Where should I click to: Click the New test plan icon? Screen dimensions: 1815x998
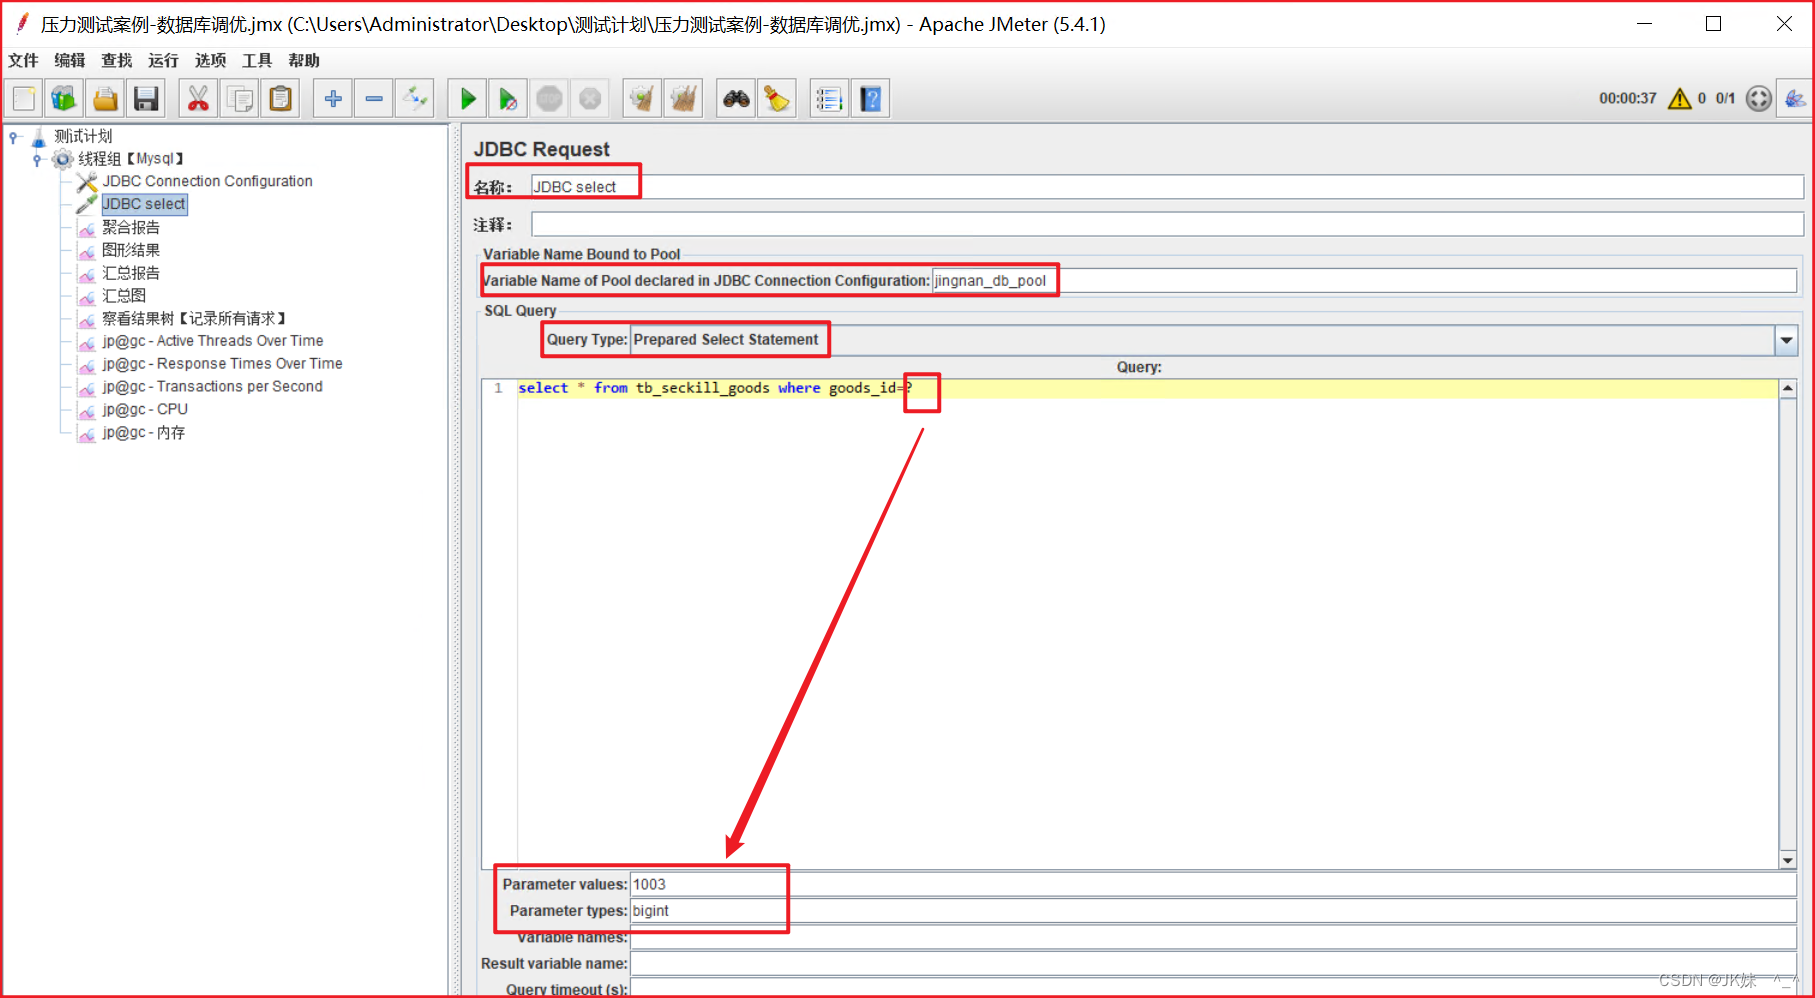[x=24, y=99]
